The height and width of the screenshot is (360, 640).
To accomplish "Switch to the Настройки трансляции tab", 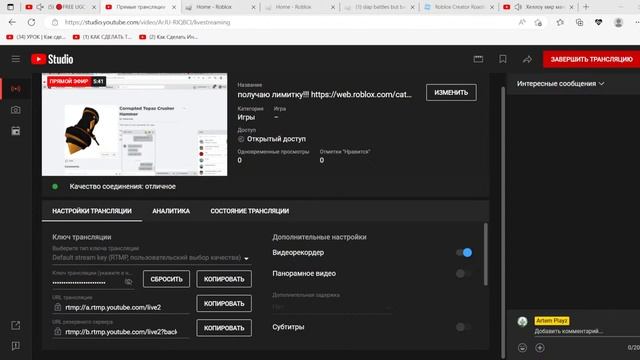I will [92, 211].
